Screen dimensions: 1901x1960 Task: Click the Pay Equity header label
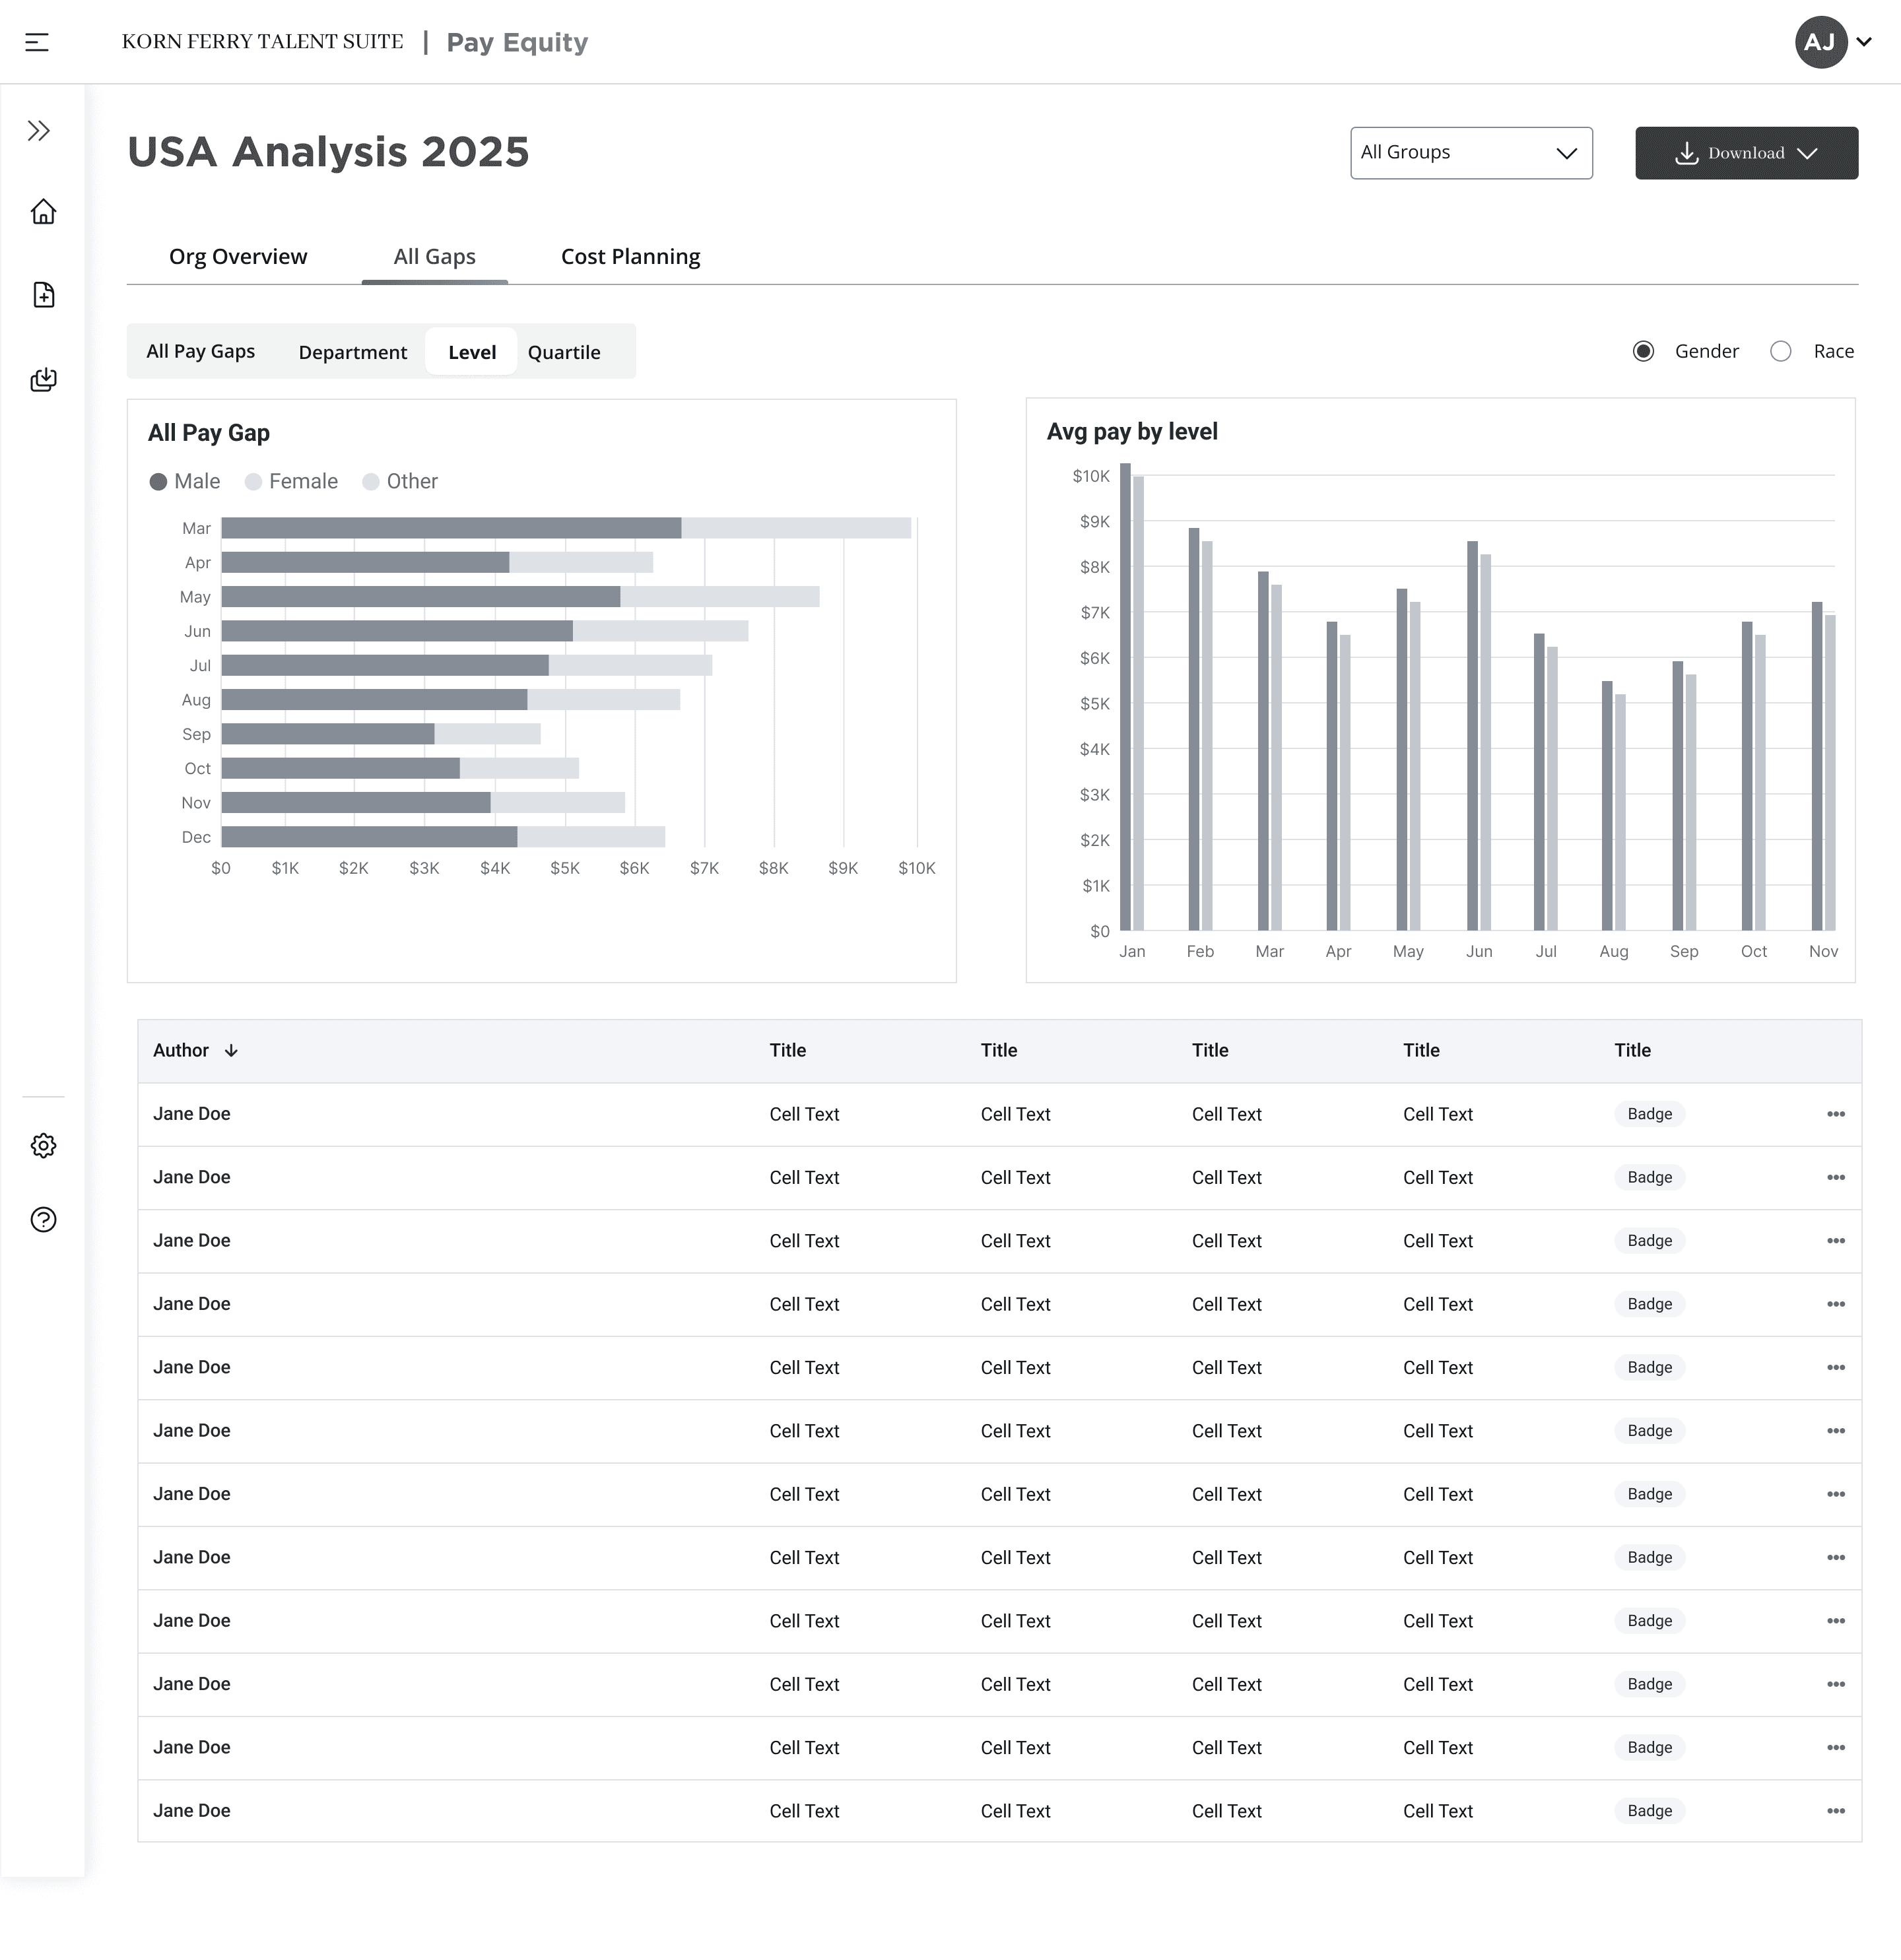click(517, 42)
